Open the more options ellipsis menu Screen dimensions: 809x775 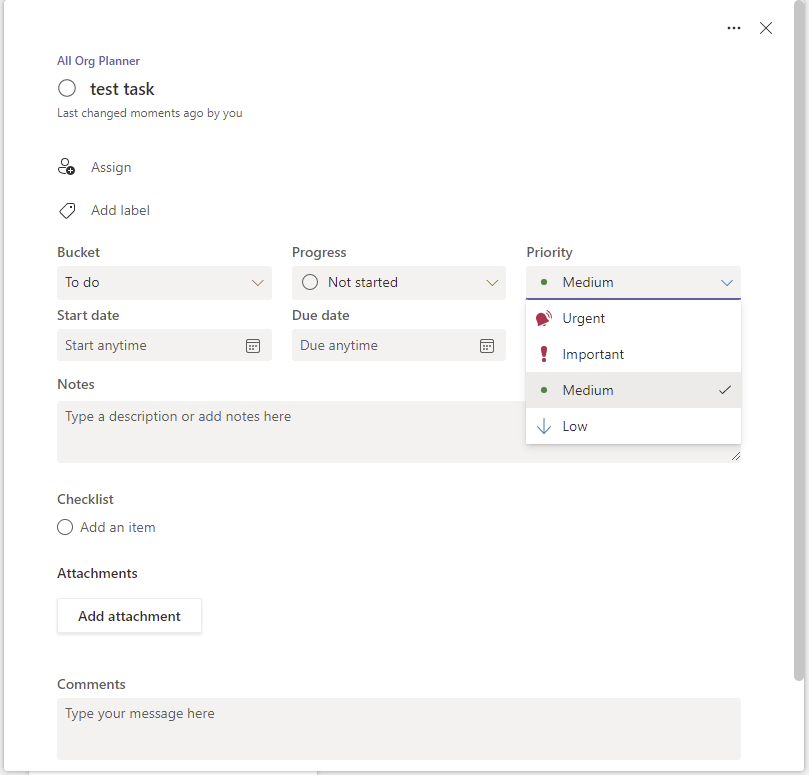734,28
